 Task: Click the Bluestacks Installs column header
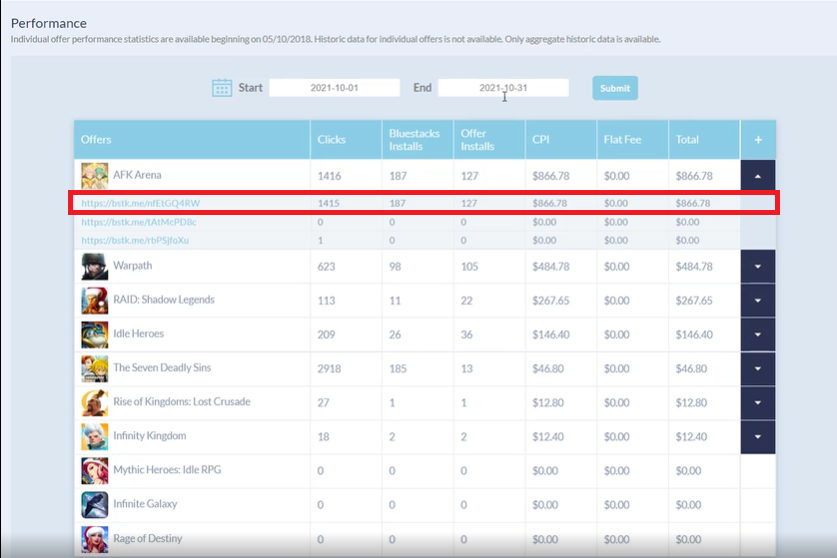[417, 139]
